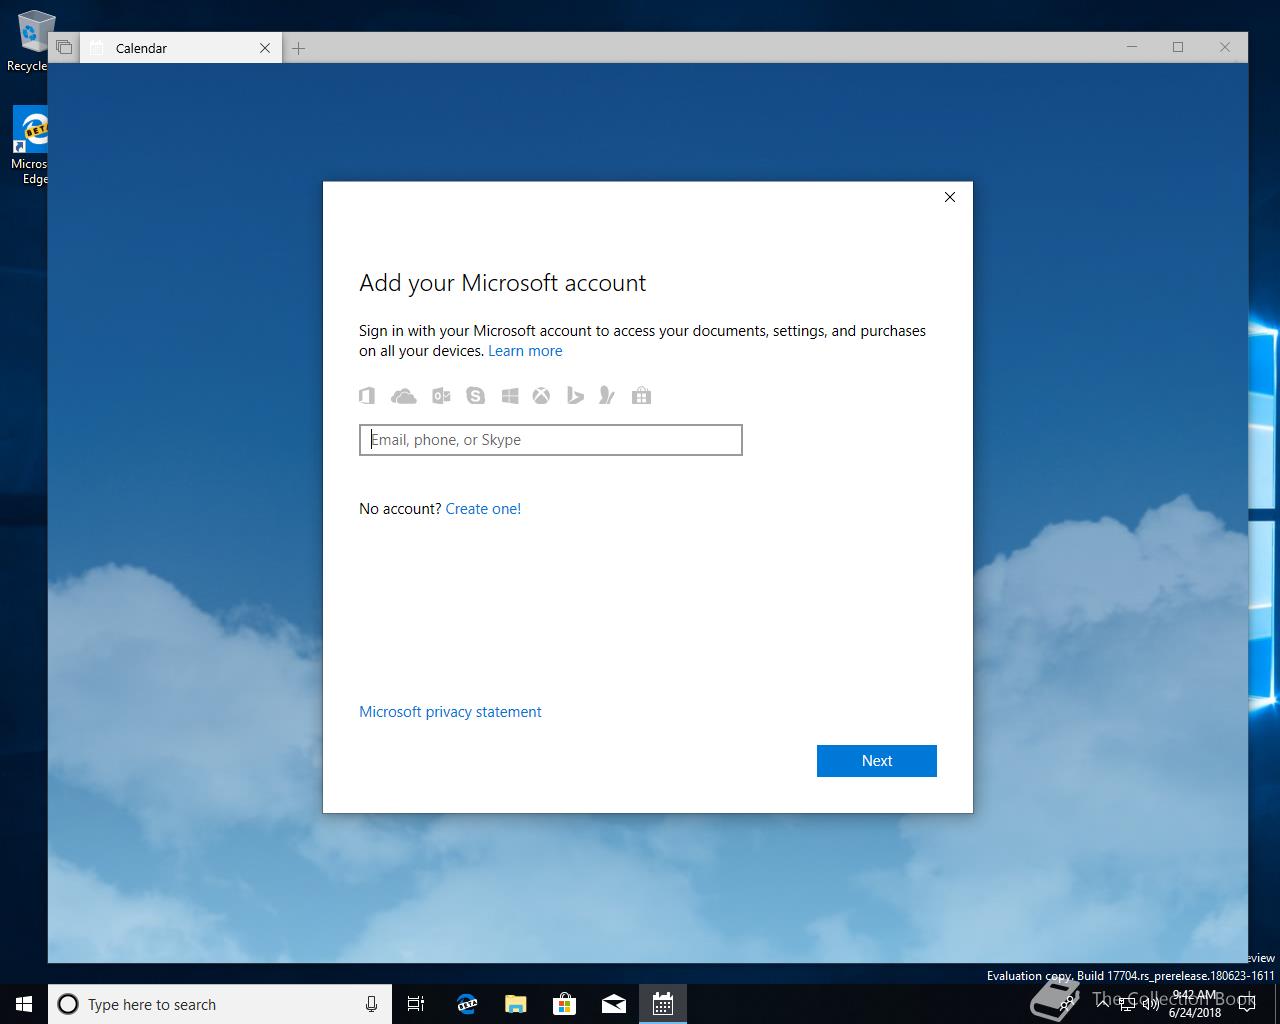This screenshot has width=1280, height=1024.
Task: Focus the Email, phone, or Skype field
Action: 551,440
